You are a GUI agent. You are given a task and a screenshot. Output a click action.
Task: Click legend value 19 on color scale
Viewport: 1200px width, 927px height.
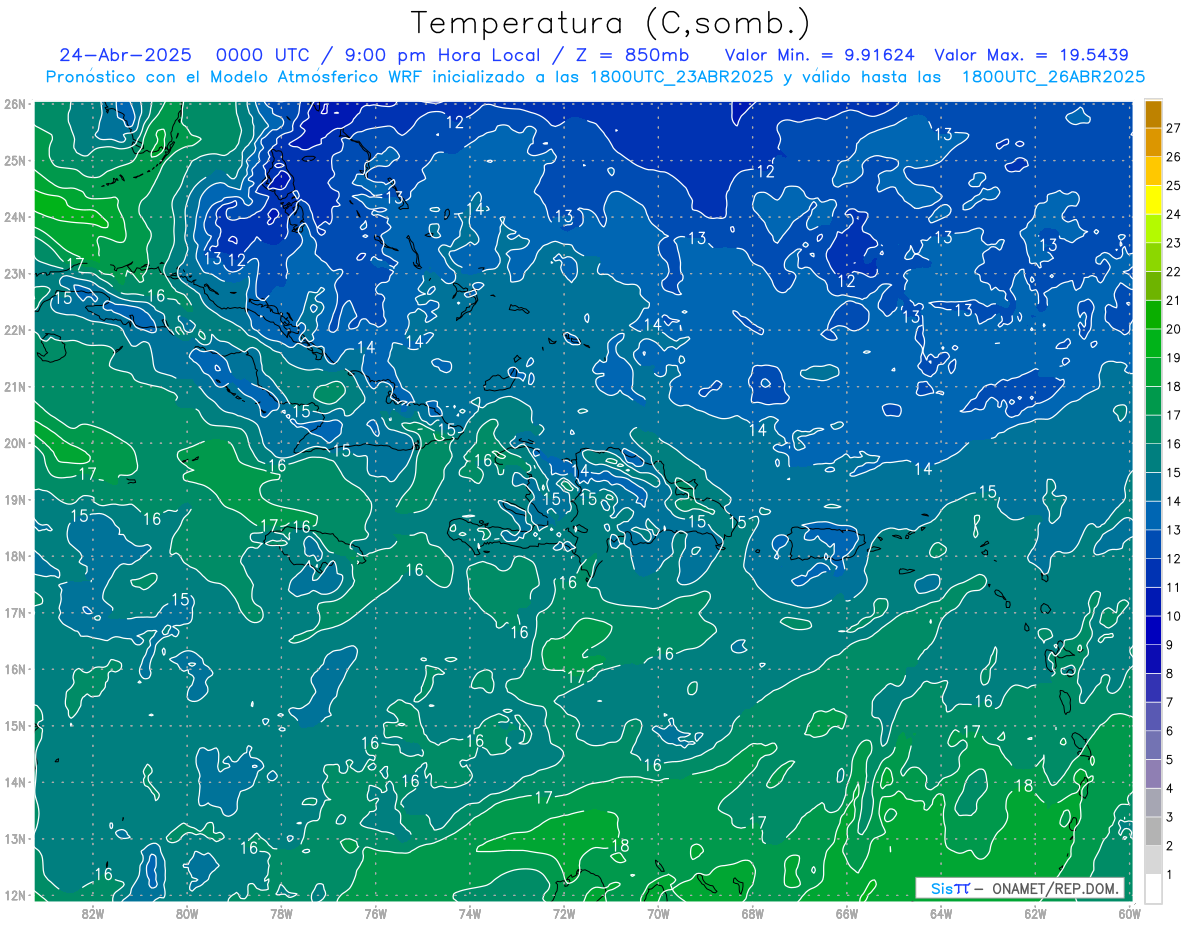[x=1173, y=358]
